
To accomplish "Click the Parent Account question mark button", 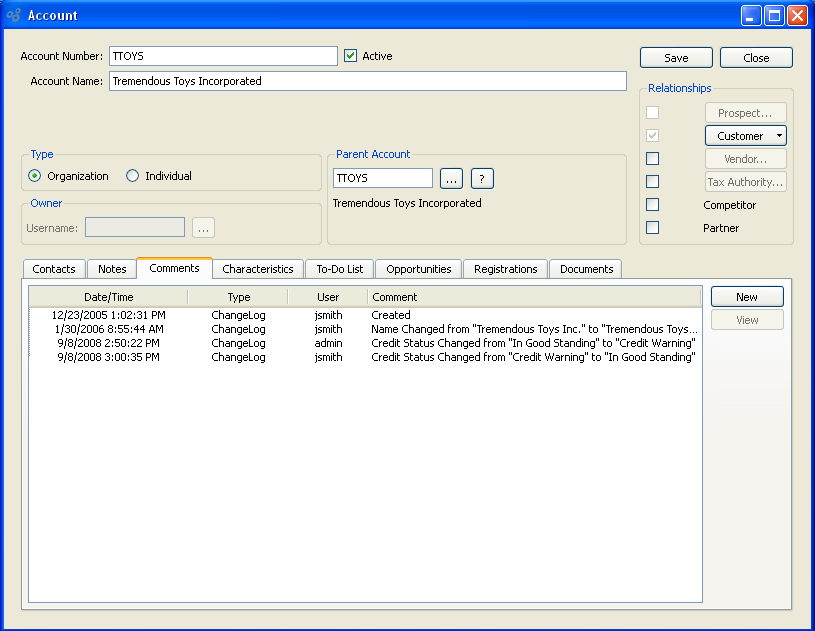I will point(482,179).
